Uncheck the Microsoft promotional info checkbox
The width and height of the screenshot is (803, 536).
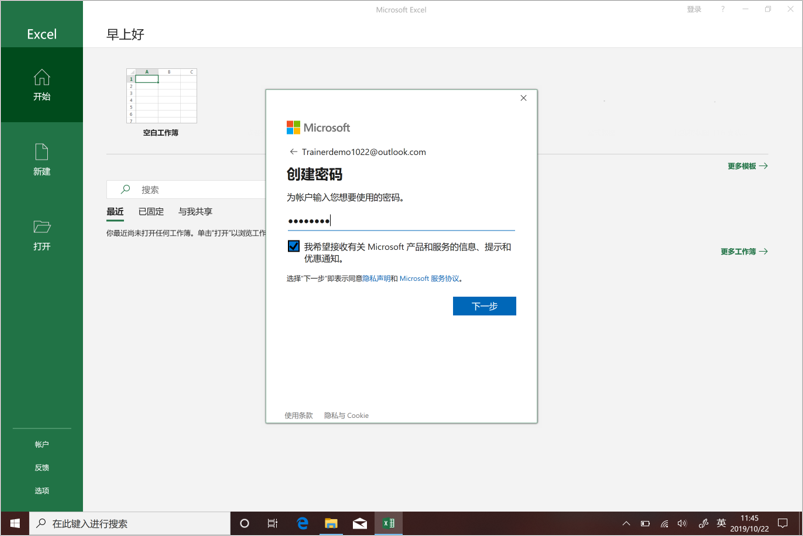(x=293, y=247)
